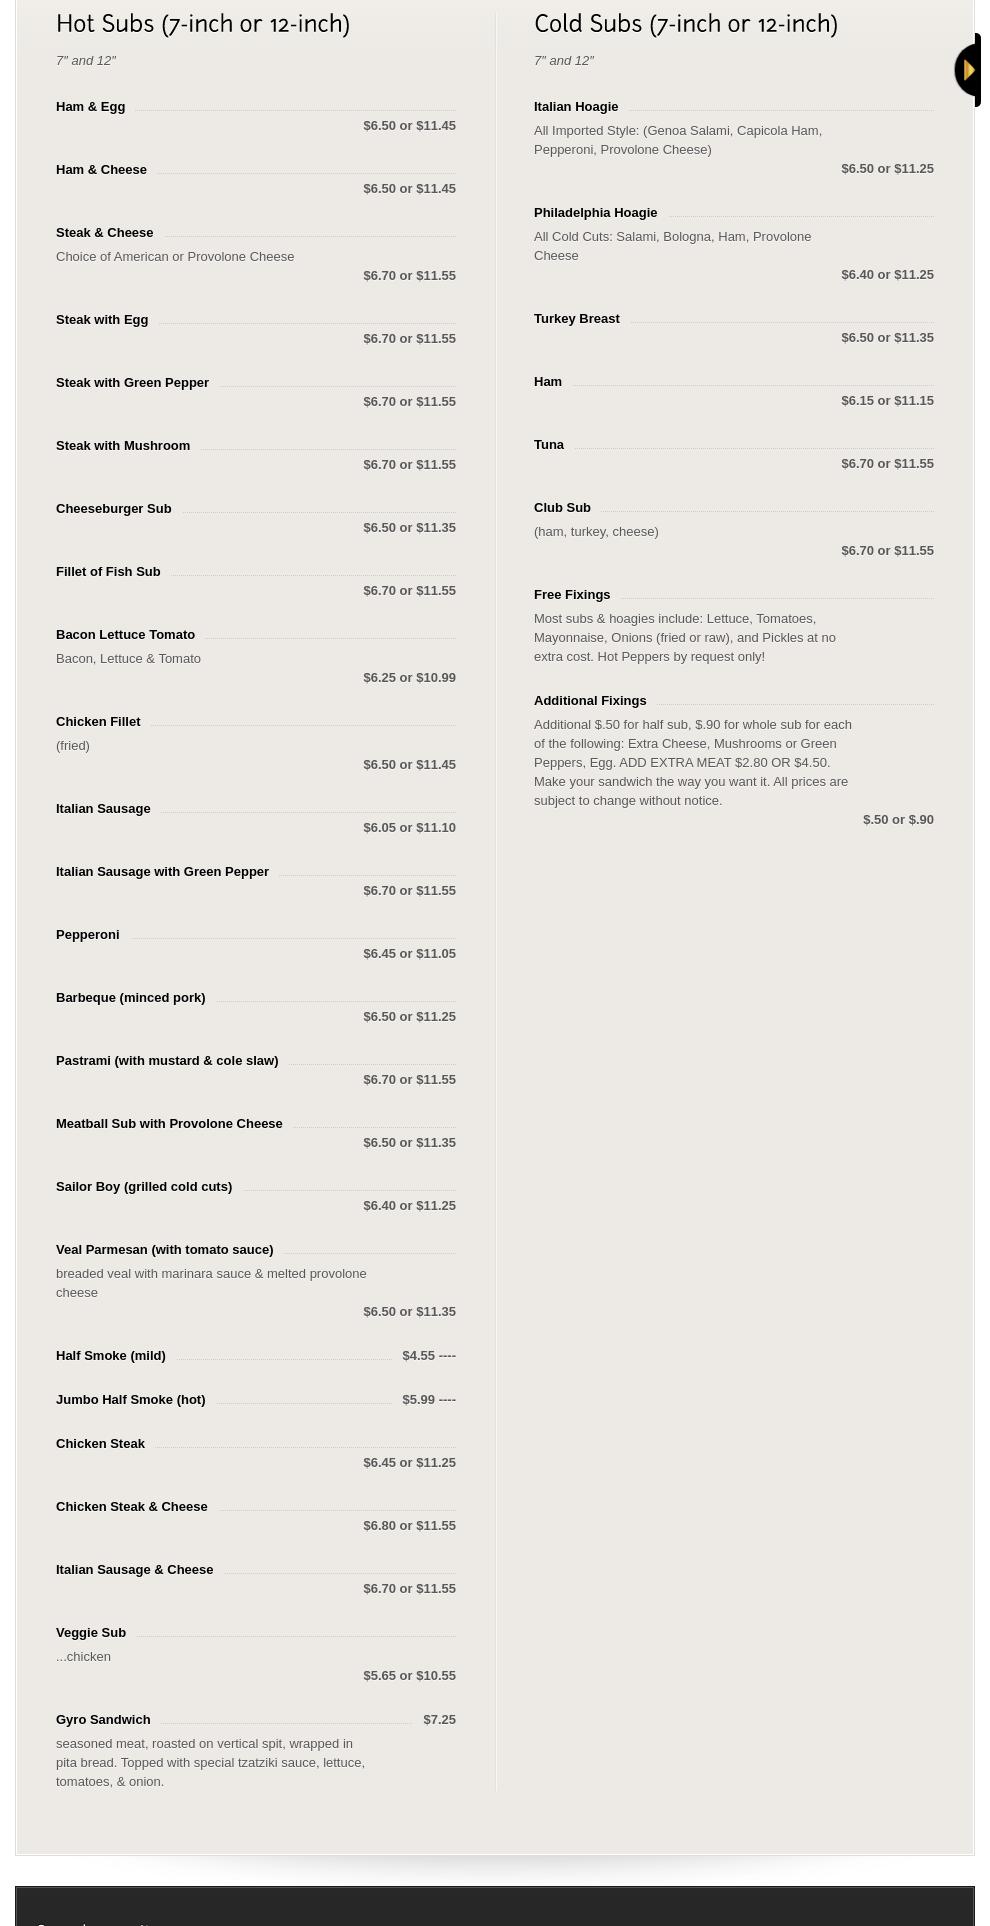990x1926 pixels.
Task: Click the Gyro Sandwich $7.25 price
Action: (x=439, y=1720)
